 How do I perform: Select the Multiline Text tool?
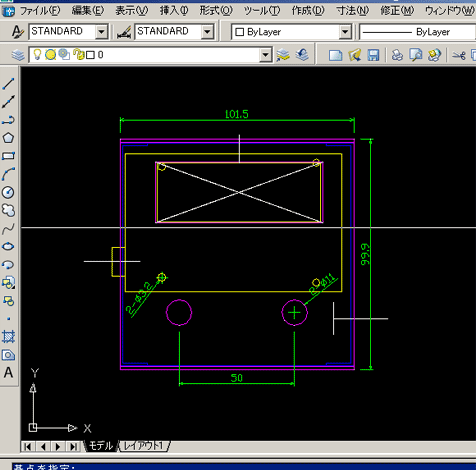coord(8,373)
